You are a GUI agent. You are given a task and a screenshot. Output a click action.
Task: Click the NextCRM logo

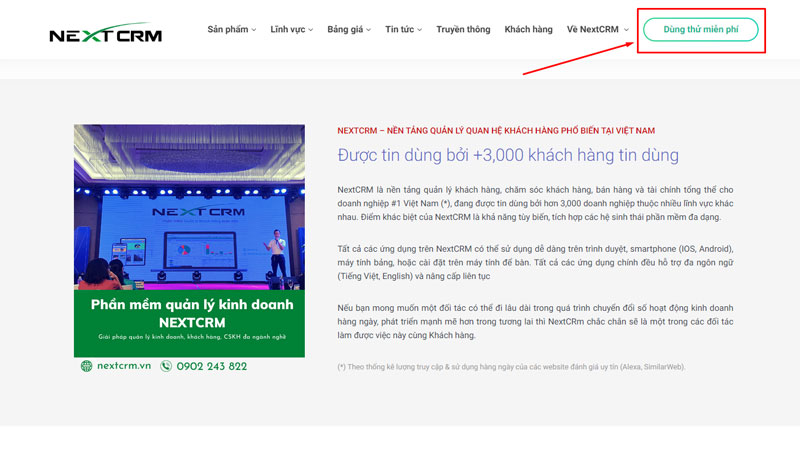point(106,32)
